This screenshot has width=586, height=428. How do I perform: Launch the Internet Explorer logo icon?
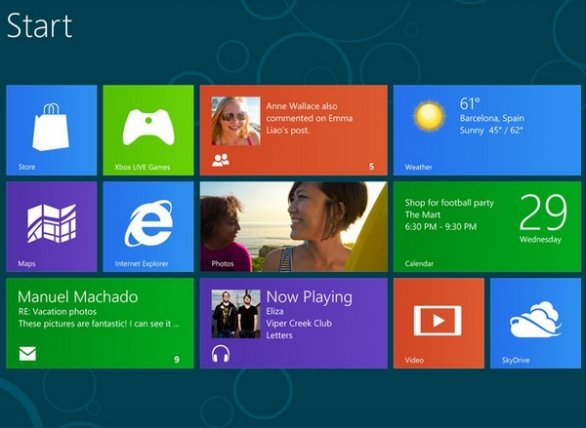tap(148, 223)
